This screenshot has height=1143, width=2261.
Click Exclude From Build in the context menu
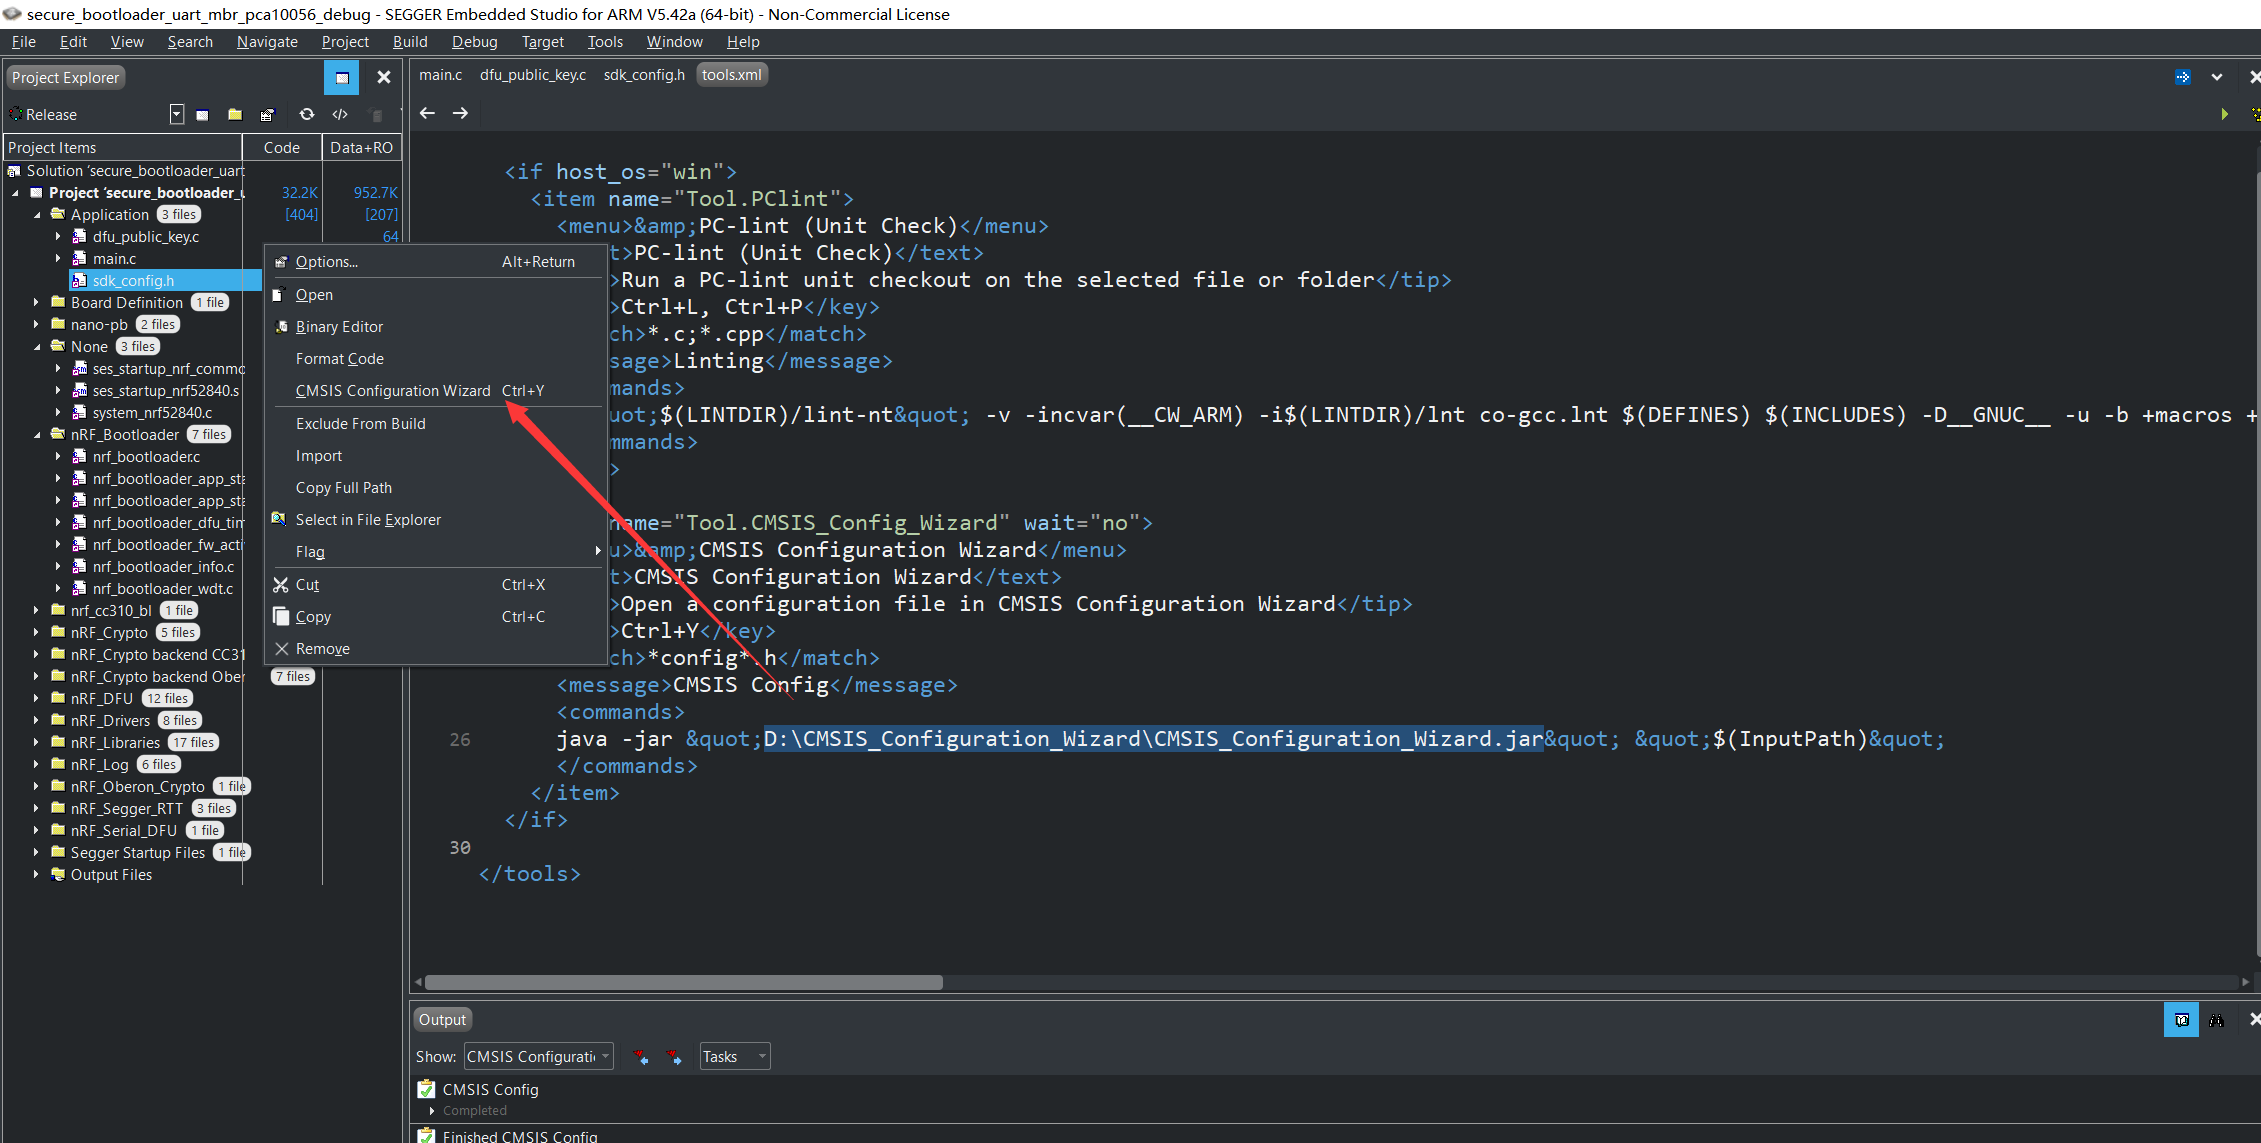tap(360, 423)
